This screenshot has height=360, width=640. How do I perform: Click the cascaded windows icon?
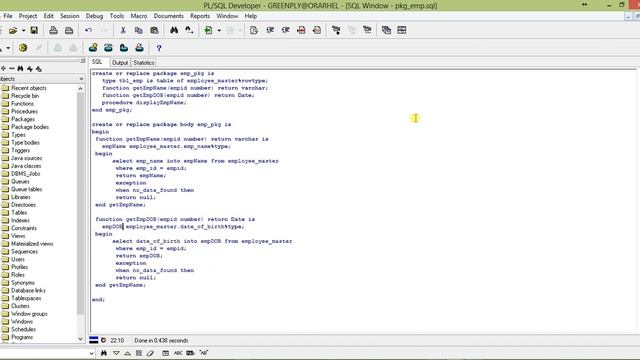387,30
